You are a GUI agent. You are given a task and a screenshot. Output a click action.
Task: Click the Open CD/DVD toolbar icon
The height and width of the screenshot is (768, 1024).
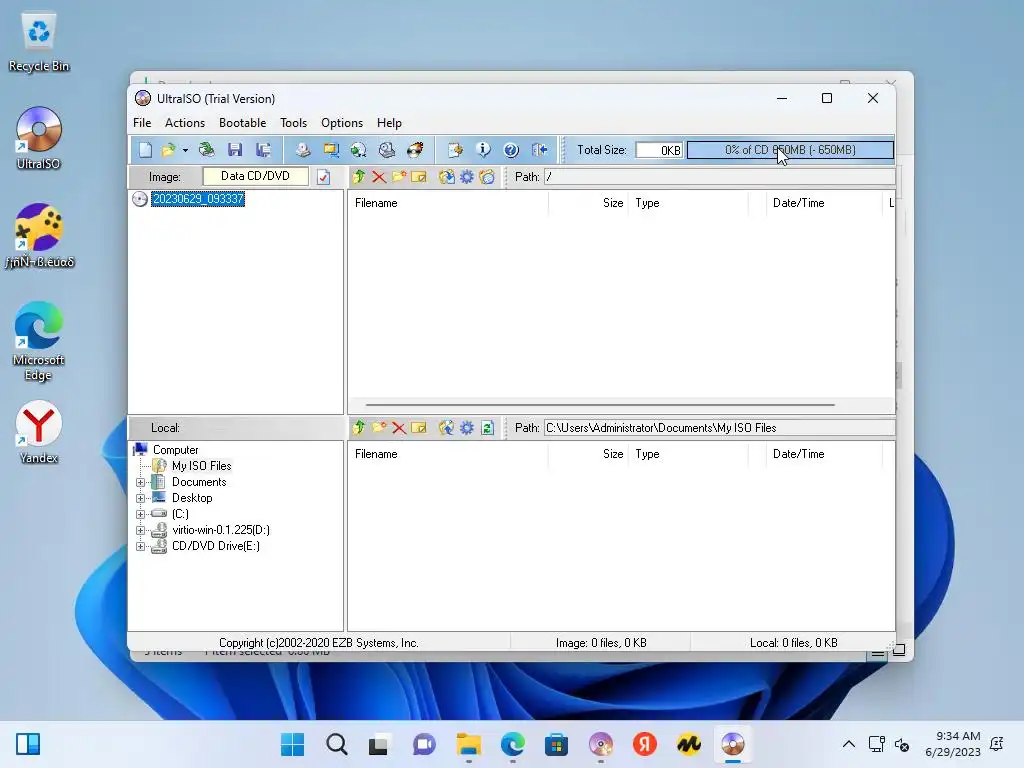(x=206, y=150)
